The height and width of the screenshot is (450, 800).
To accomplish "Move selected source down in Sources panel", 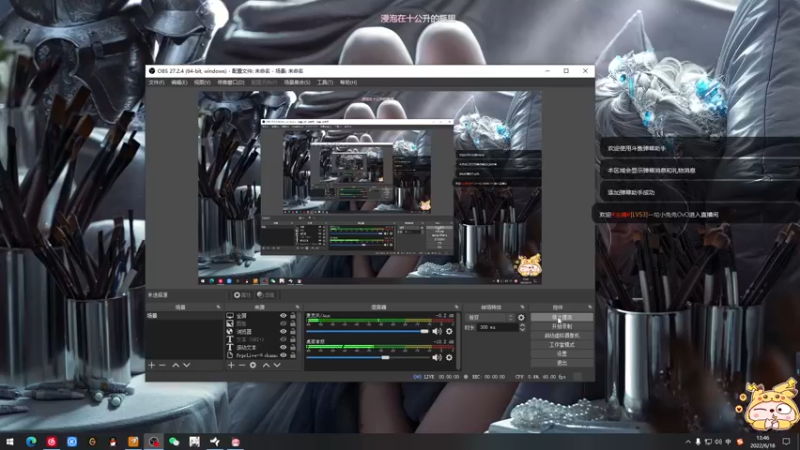I will pos(277,365).
